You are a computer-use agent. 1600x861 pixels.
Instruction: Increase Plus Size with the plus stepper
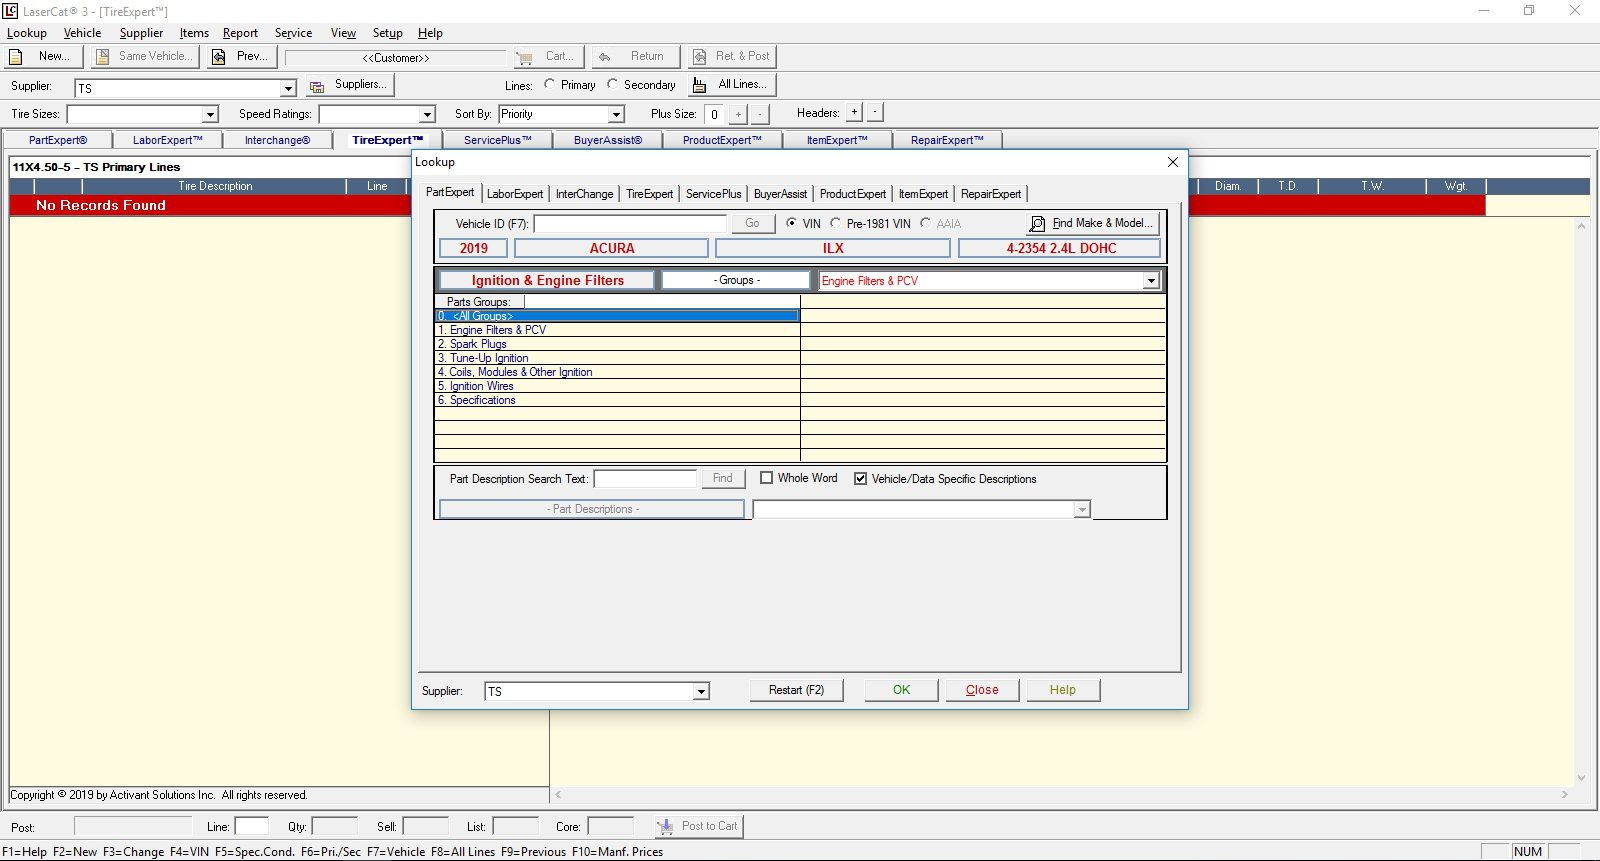738,114
